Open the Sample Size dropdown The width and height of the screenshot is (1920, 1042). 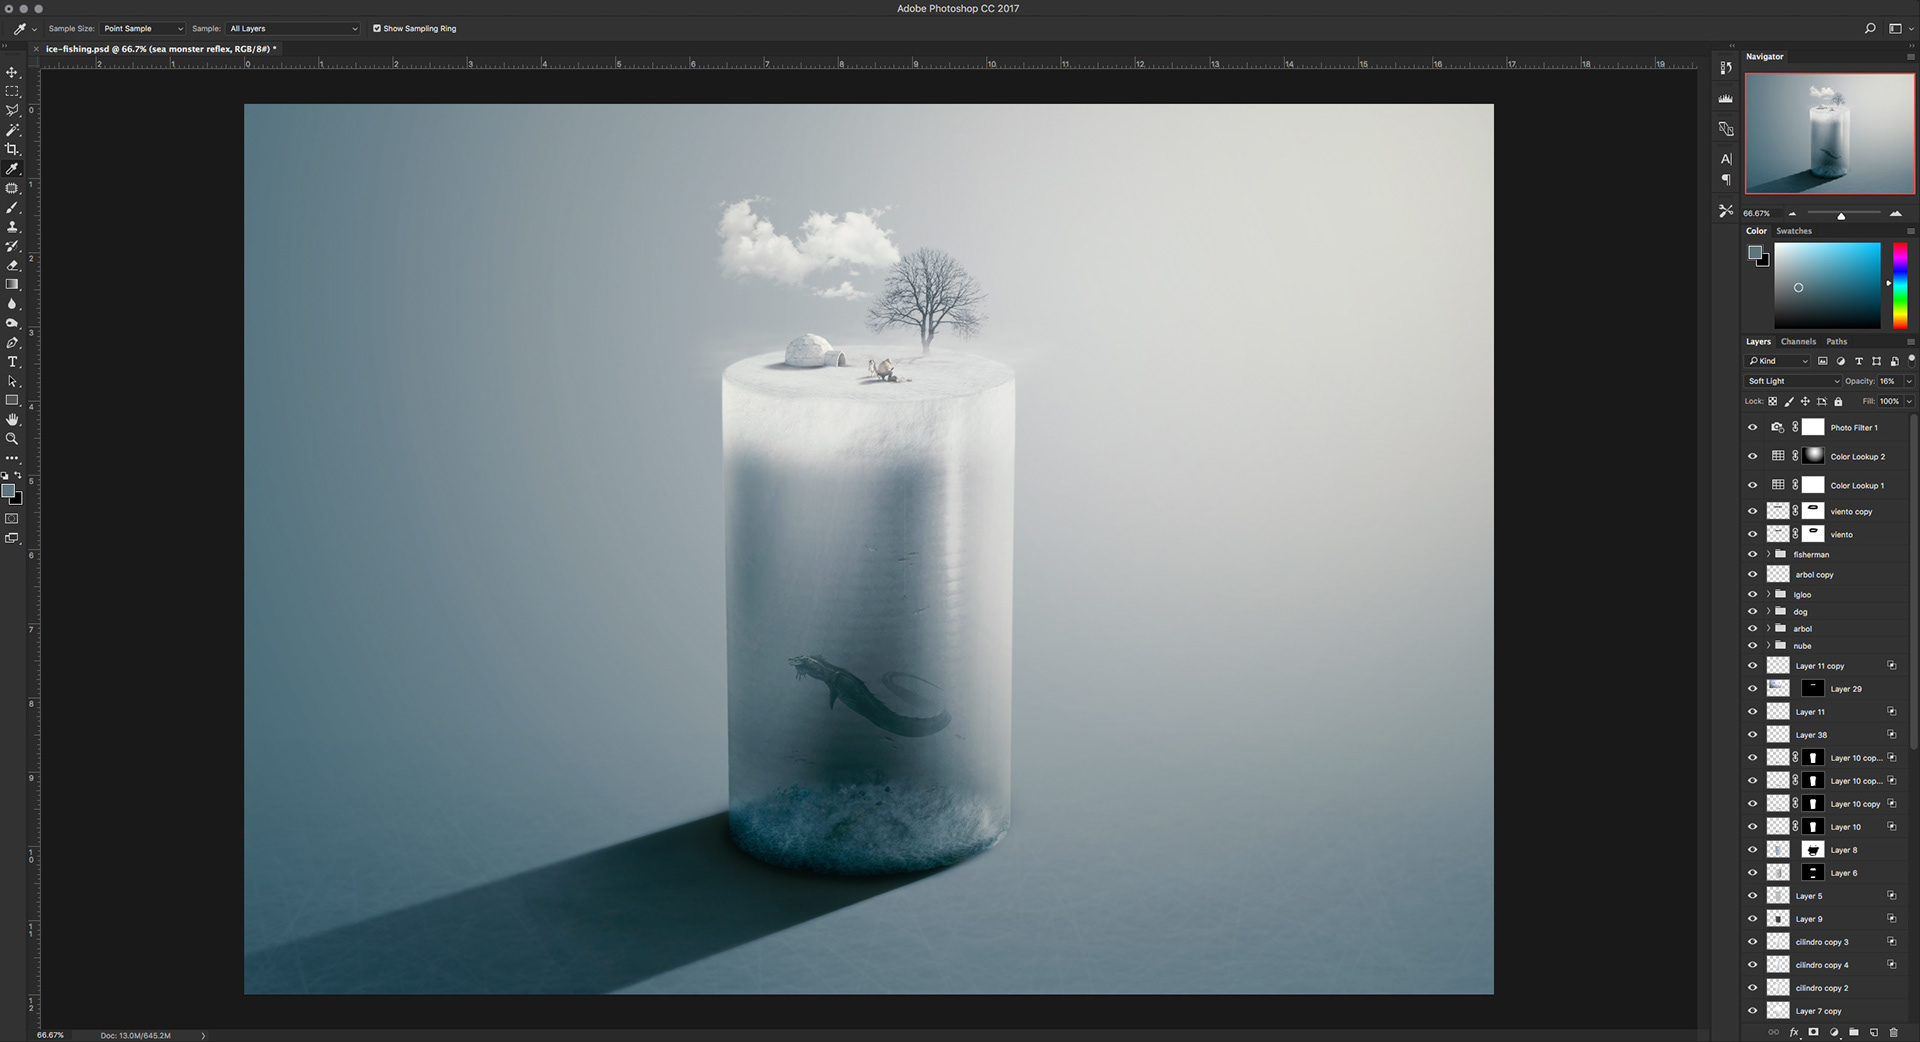(x=142, y=28)
